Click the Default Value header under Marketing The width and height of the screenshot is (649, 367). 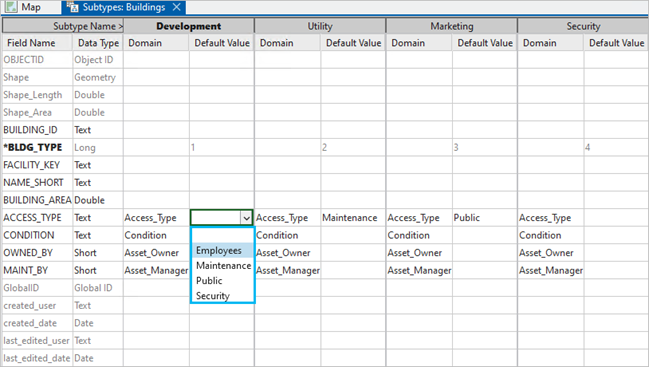485,43
